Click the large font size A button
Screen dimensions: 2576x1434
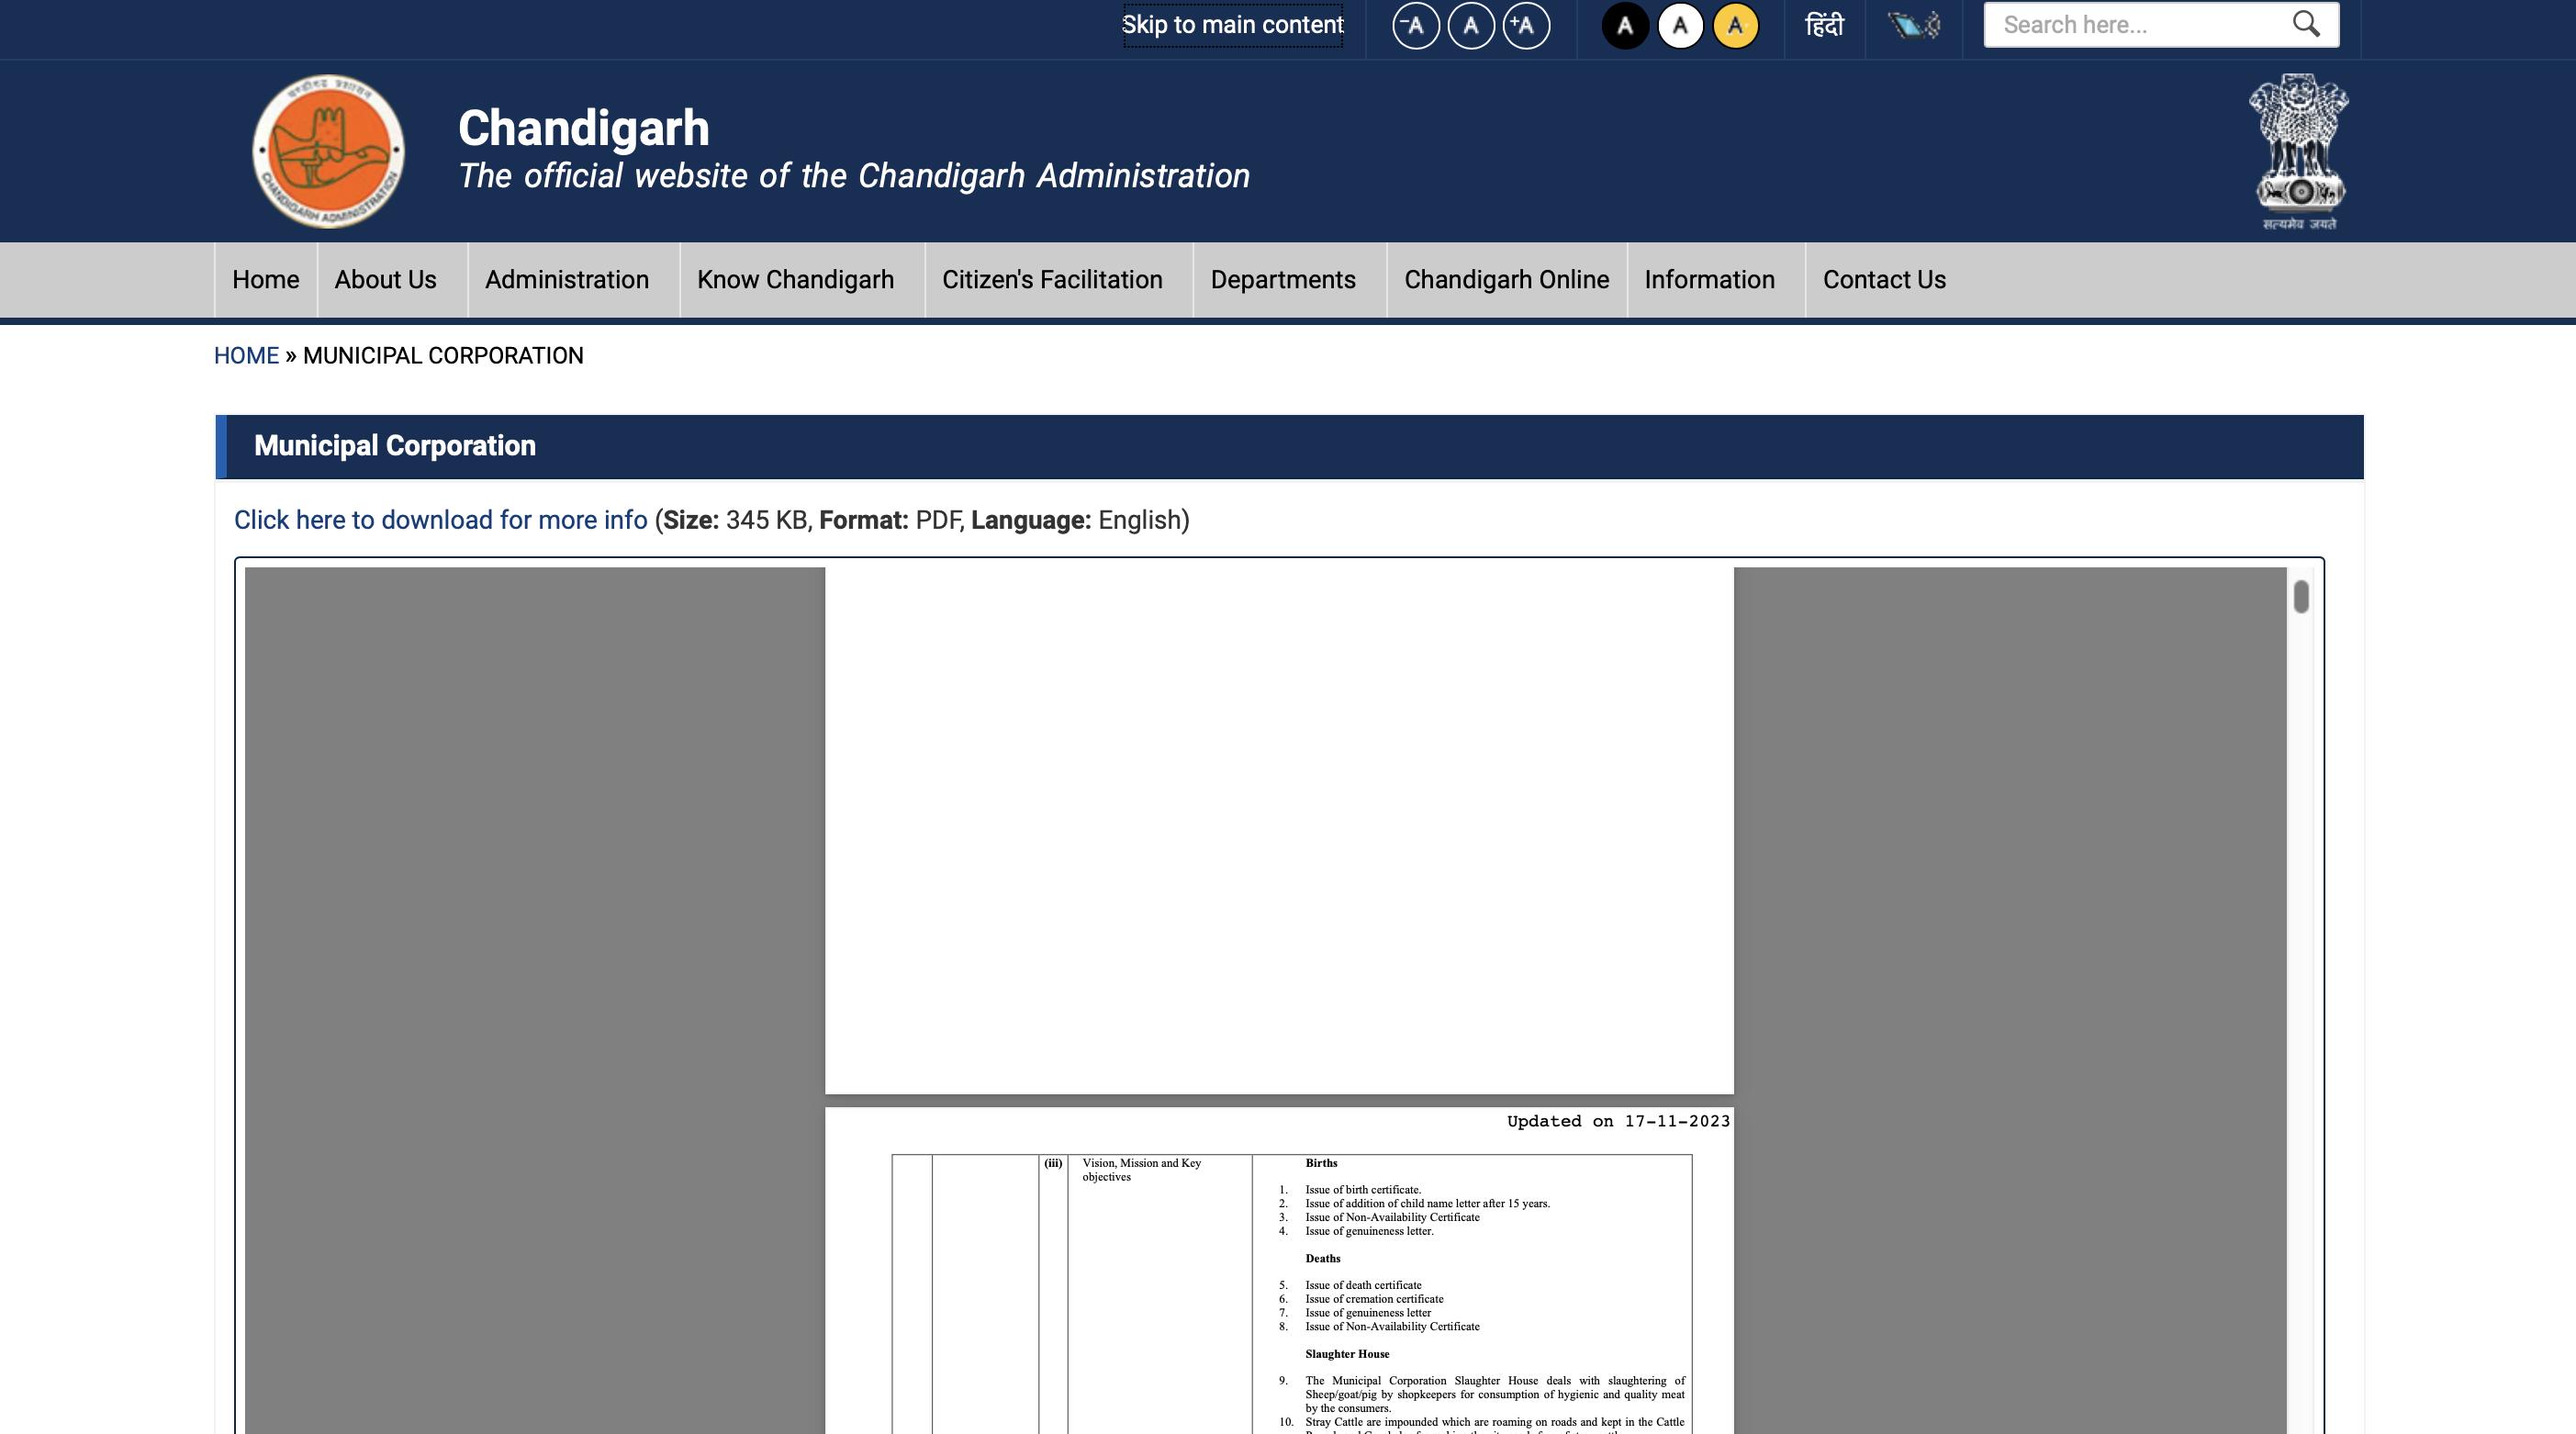[1526, 25]
